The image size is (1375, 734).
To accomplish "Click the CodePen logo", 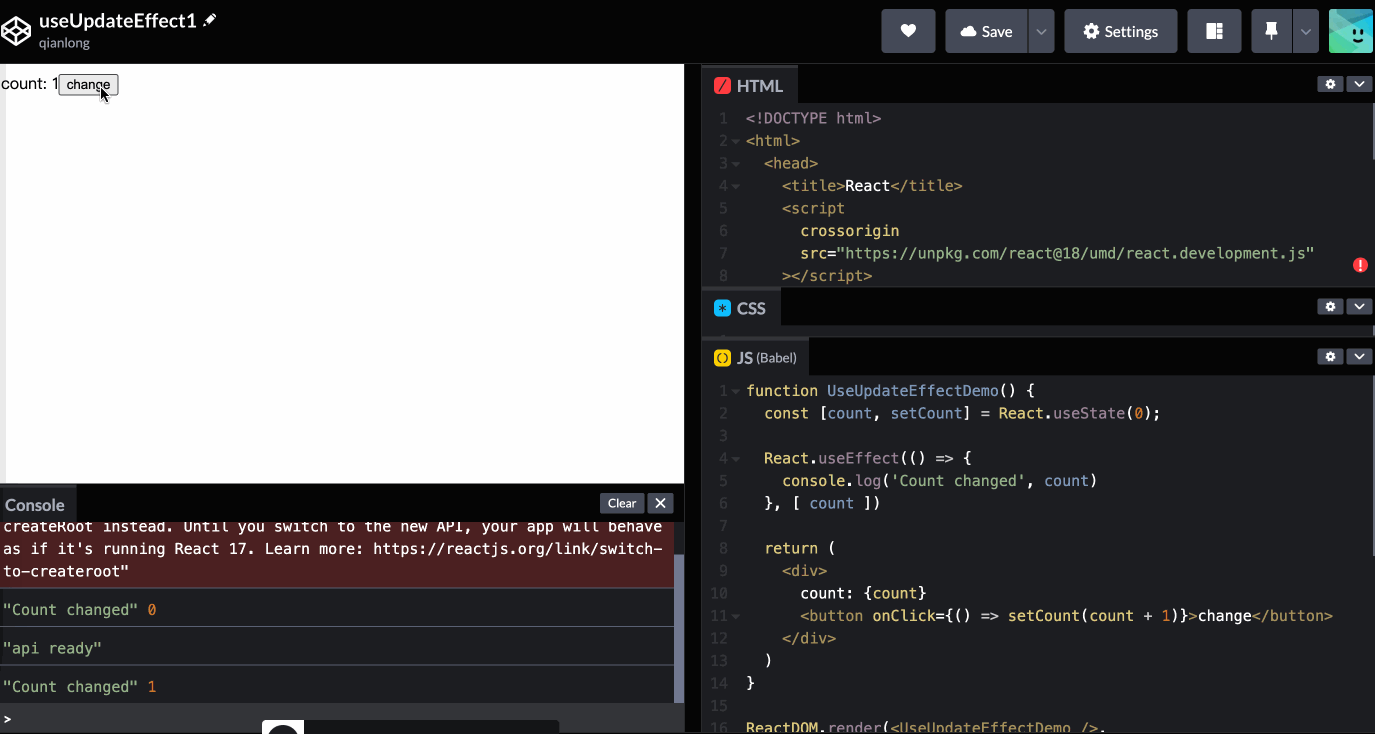I will tap(17, 31).
